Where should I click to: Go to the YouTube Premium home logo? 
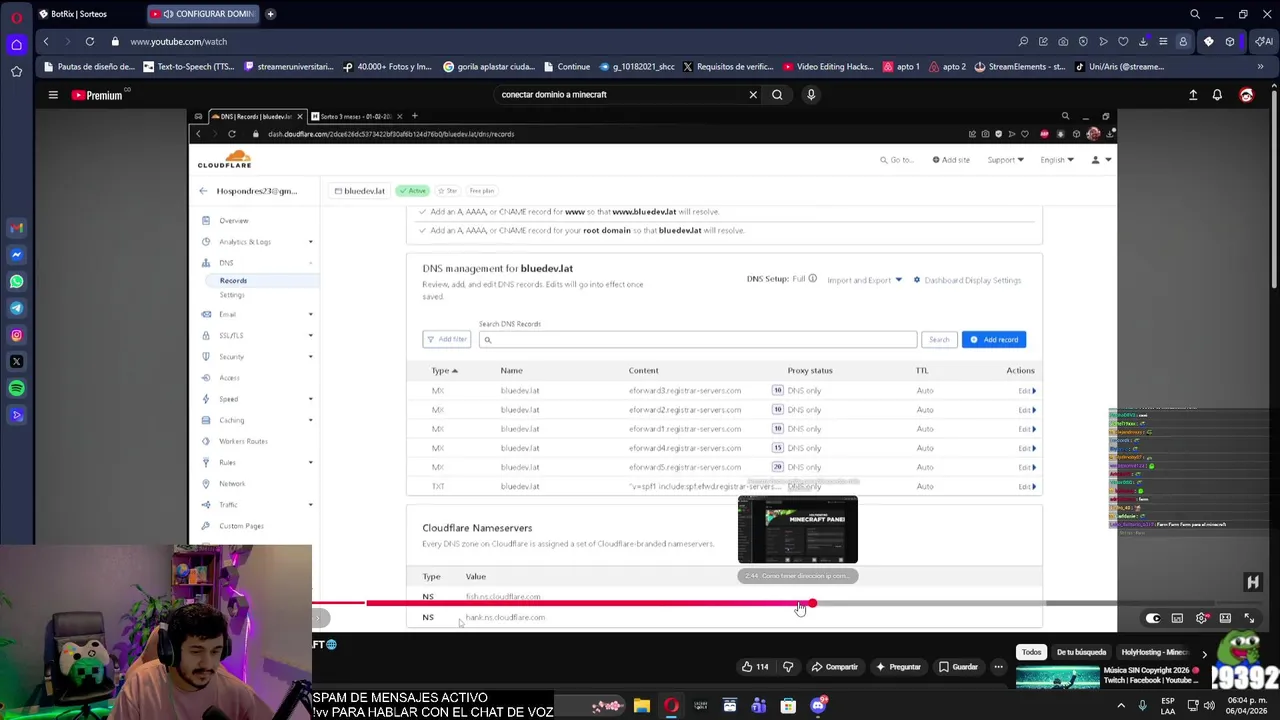click(97, 95)
